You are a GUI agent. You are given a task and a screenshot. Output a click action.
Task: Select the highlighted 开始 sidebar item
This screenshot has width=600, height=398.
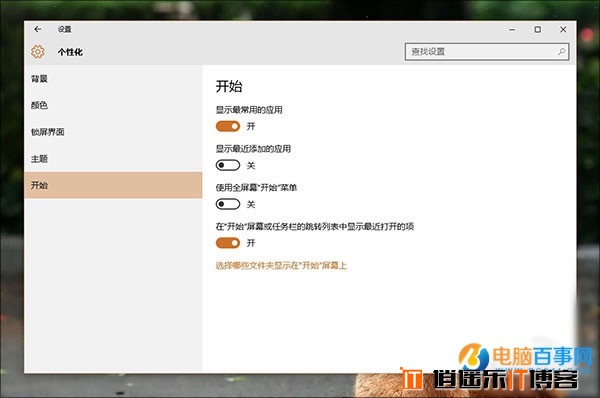point(113,185)
